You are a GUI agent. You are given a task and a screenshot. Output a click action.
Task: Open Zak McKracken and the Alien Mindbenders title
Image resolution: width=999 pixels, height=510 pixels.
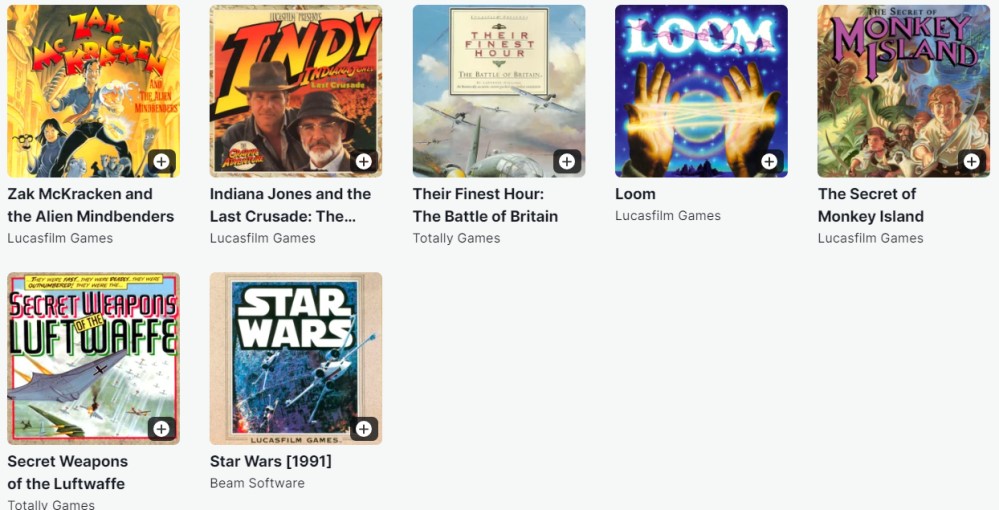point(90,205)
